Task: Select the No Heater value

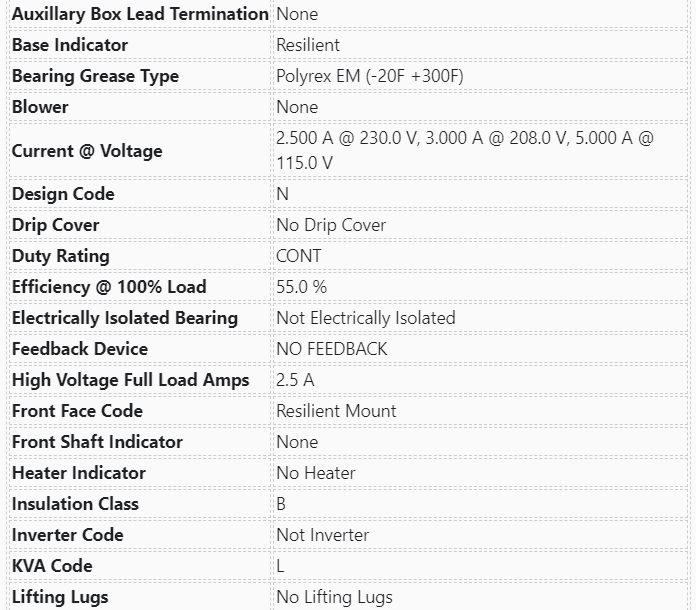Action: click(x=316, y=473)
